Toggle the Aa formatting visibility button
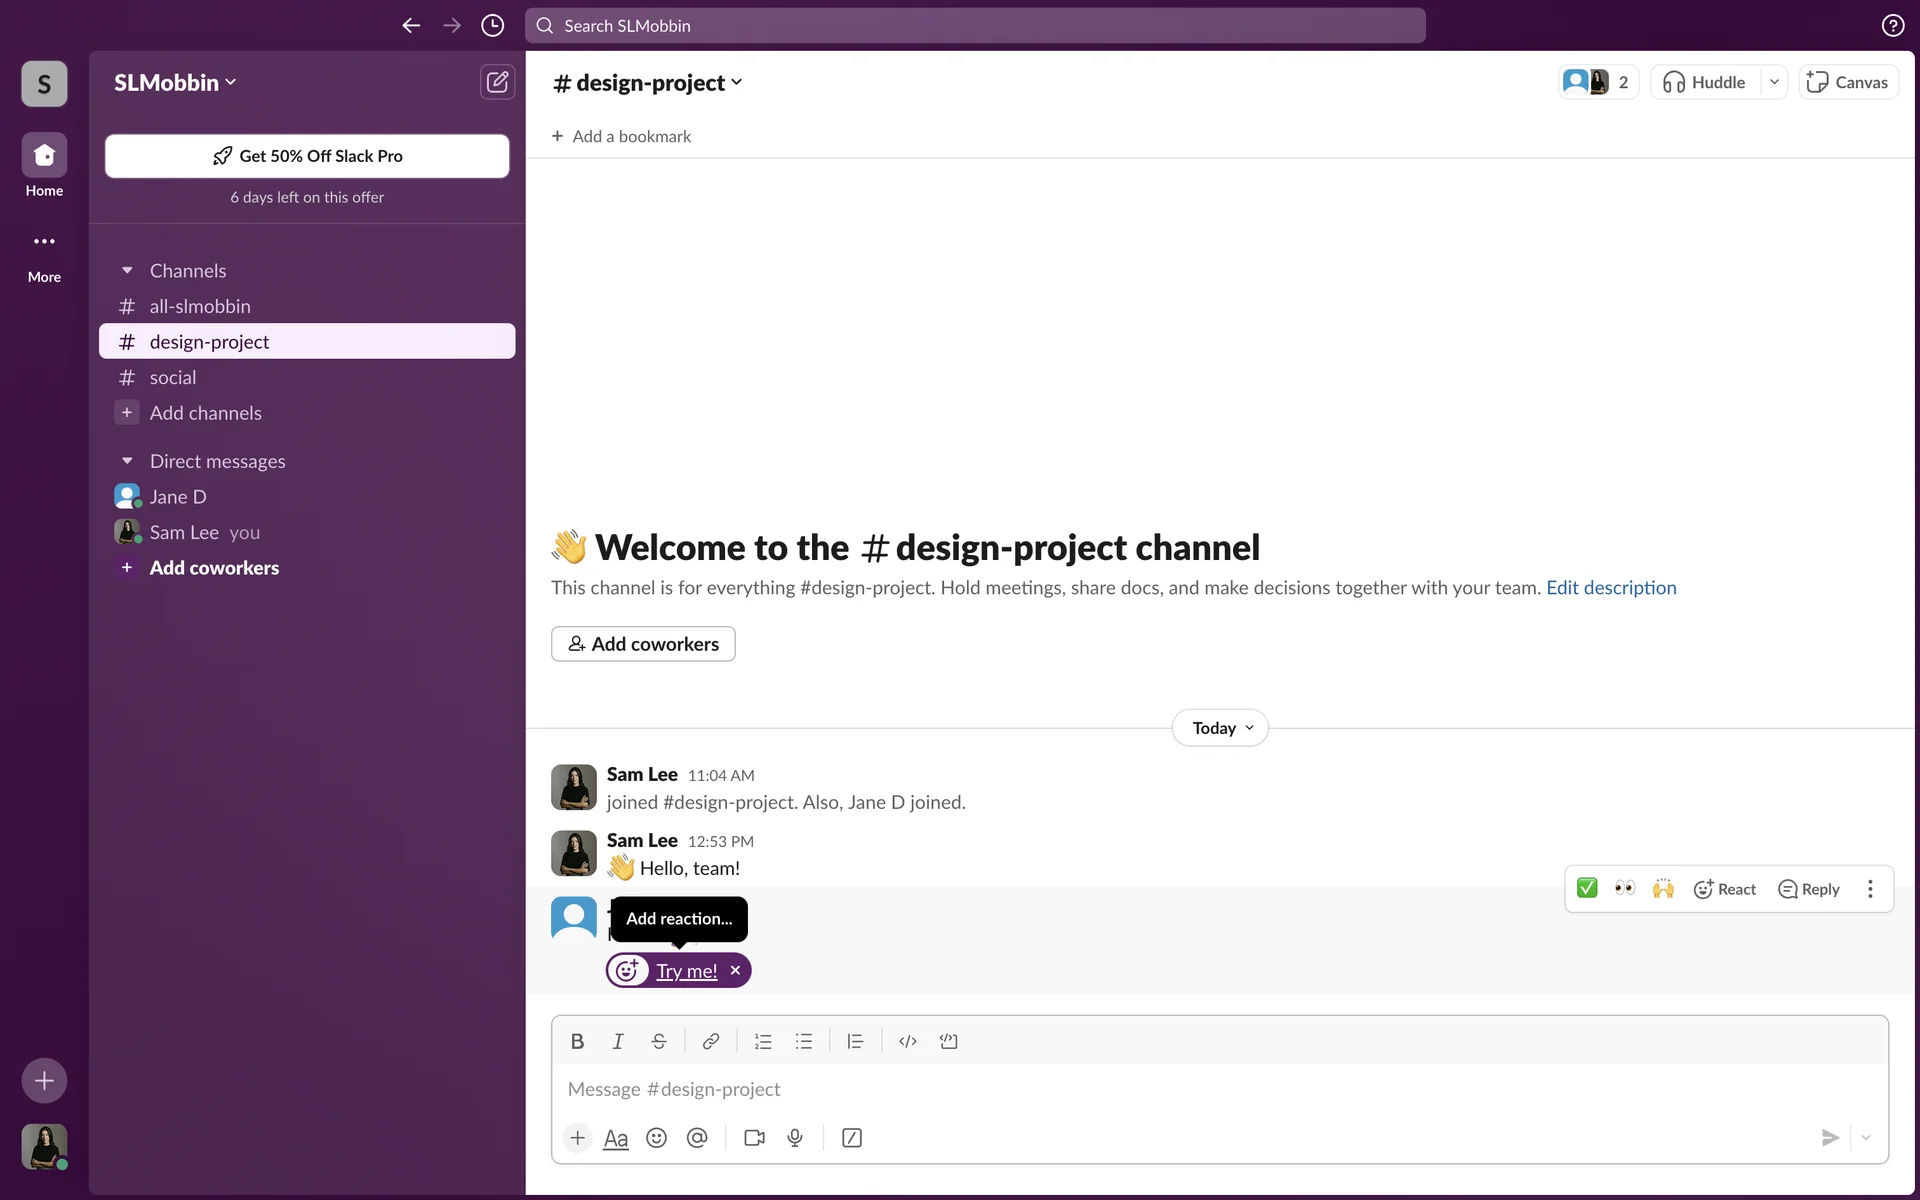This screenshot has width=1920, height=1200. (616, 1138)
